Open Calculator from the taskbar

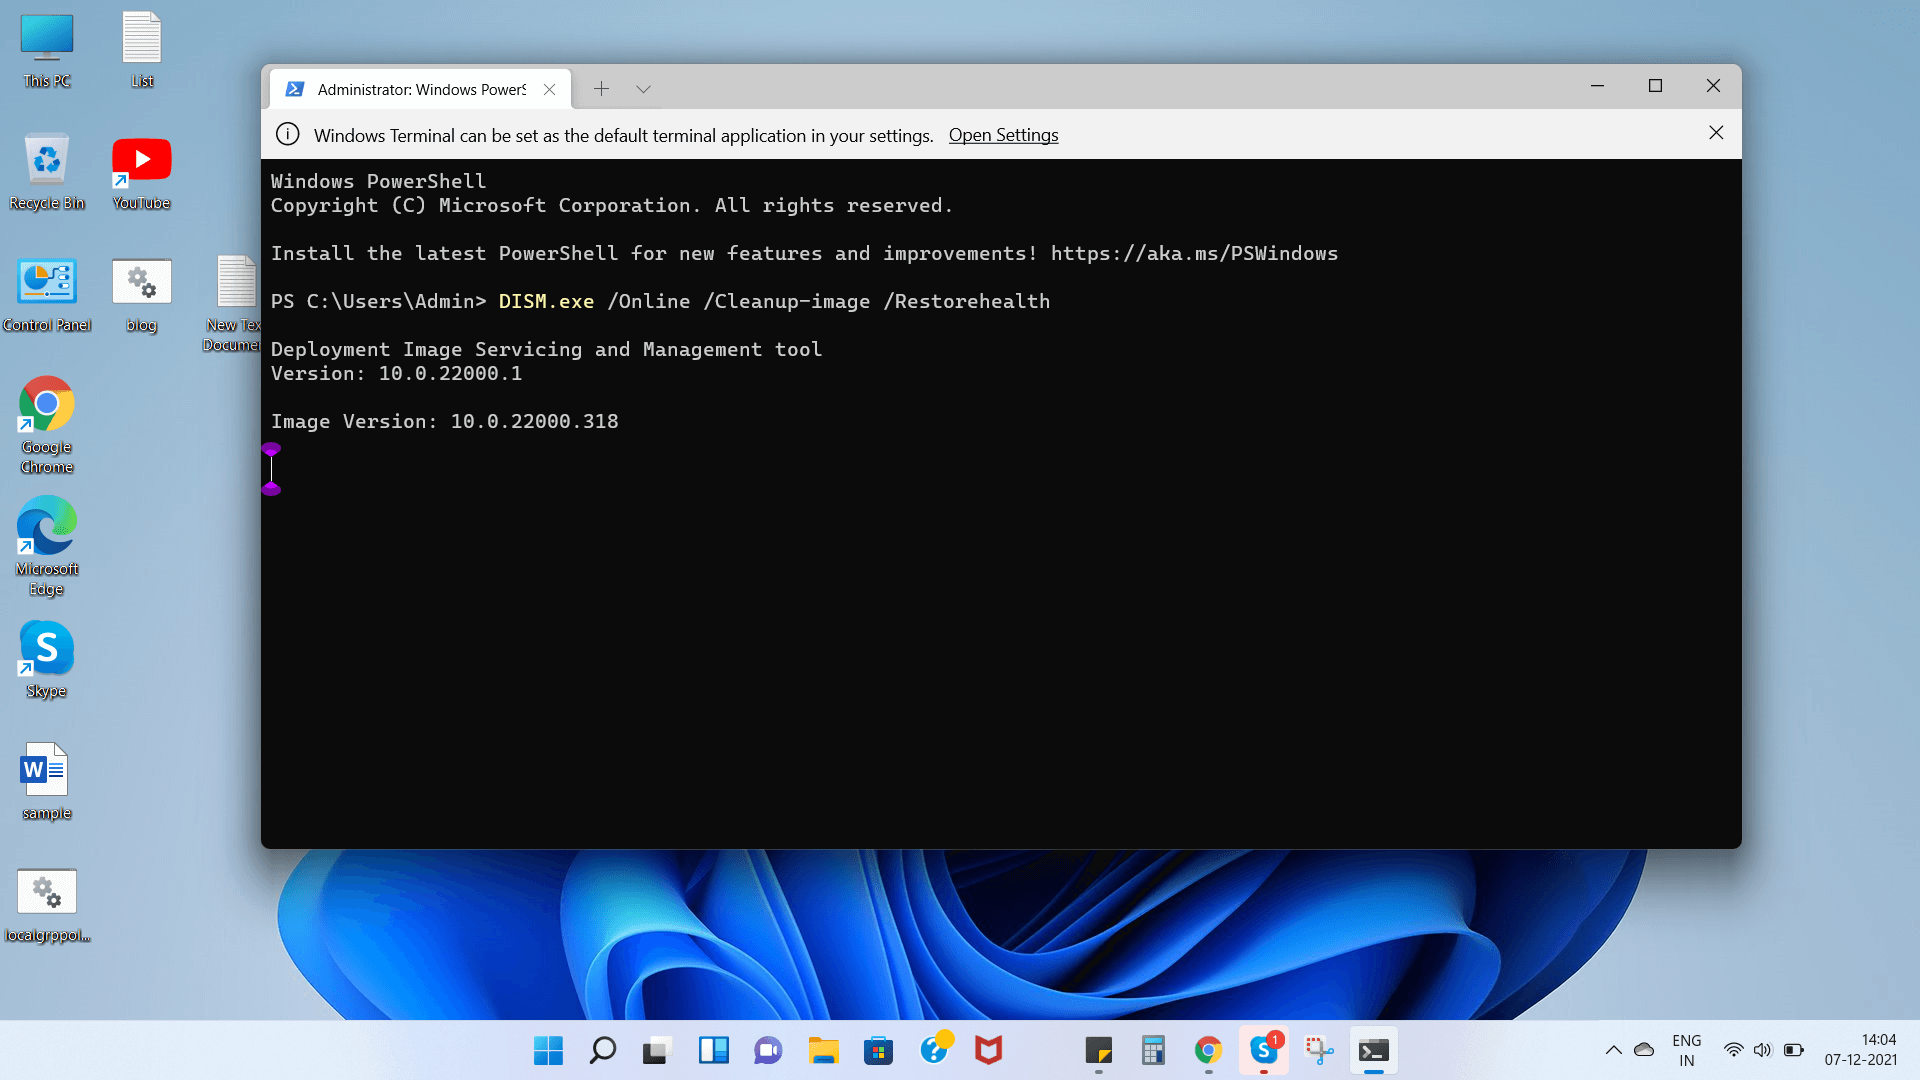point(1153,1050)
